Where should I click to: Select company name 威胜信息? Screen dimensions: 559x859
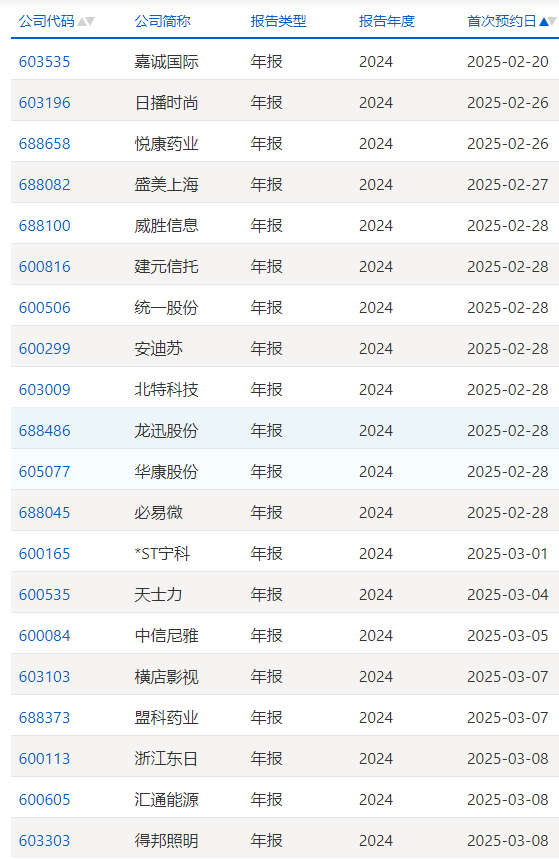[x=167, y=226]
